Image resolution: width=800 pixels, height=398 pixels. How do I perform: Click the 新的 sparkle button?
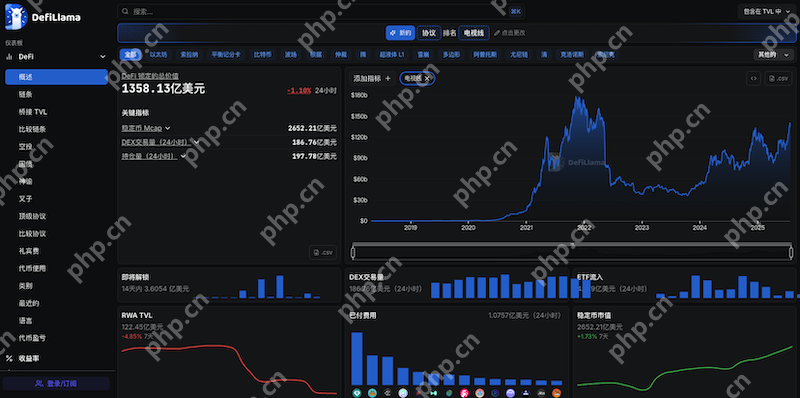pyautogui.click(x=400, y=33)
